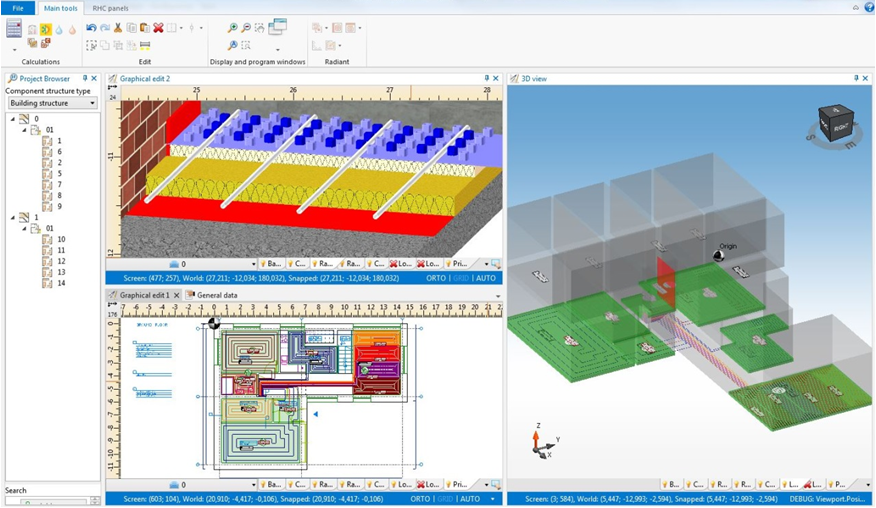876x508 pixels.
Task: Click the cascading program windows icon
Action: 277,27
